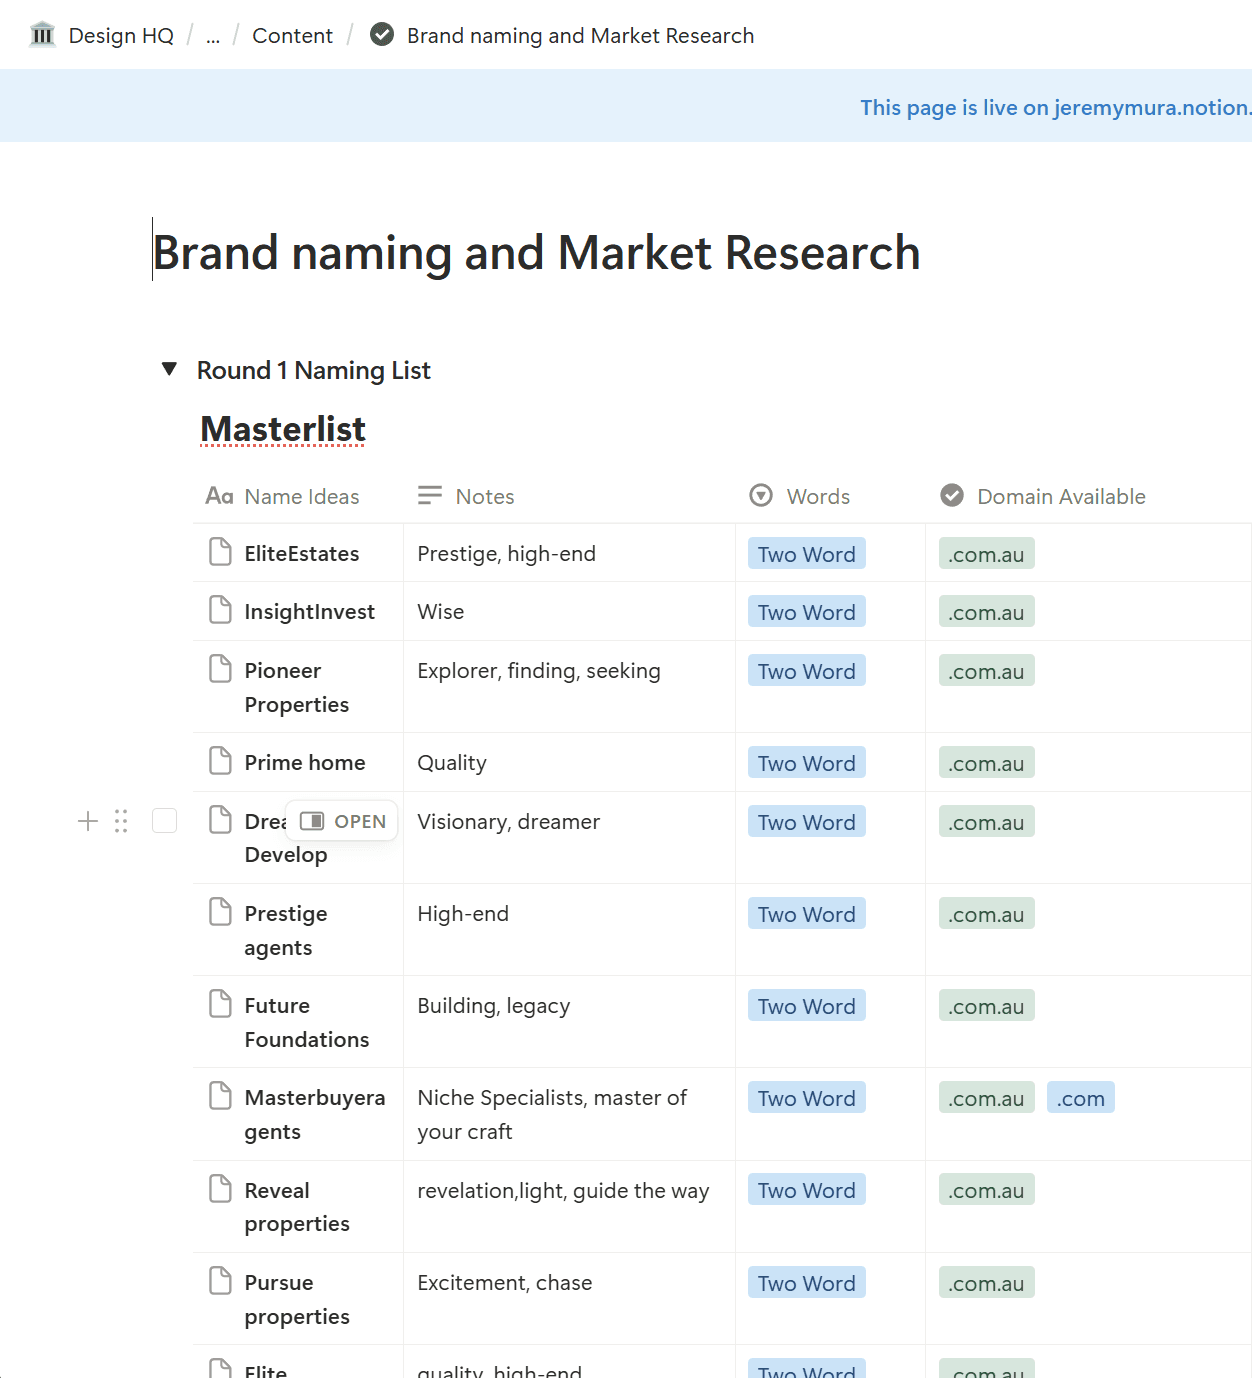
Task: Click the page icon beside InsightInvest
Action: pyautogui.click(x=220, y=610)
